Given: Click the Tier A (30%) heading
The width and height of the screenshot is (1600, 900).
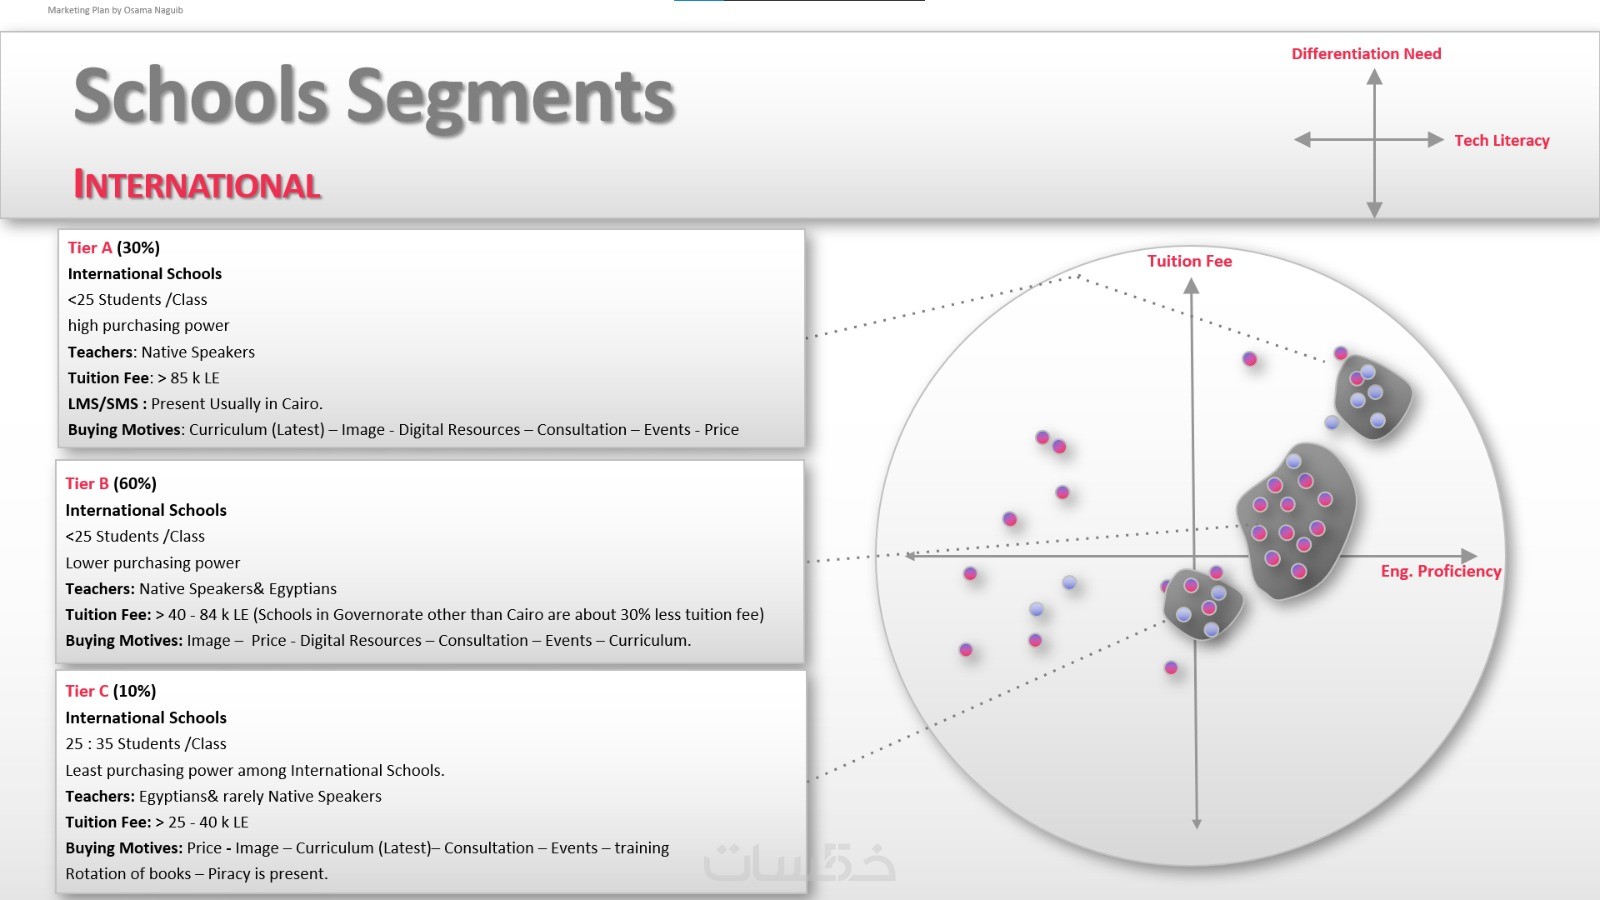Looking at the screenshot, I should pyautogui.click(x=114, y=247).
